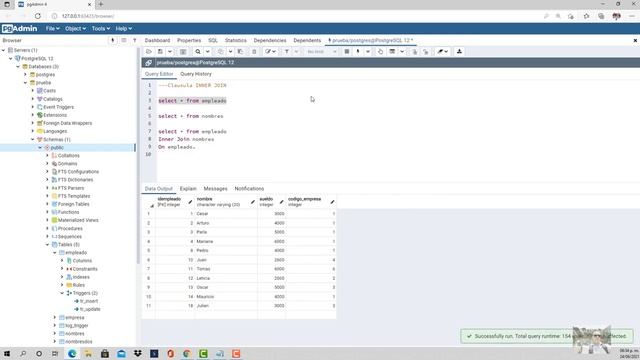The height and width of the screenshot is (360, 640).
Task: Expand the postgres database node
Action: 25,75
